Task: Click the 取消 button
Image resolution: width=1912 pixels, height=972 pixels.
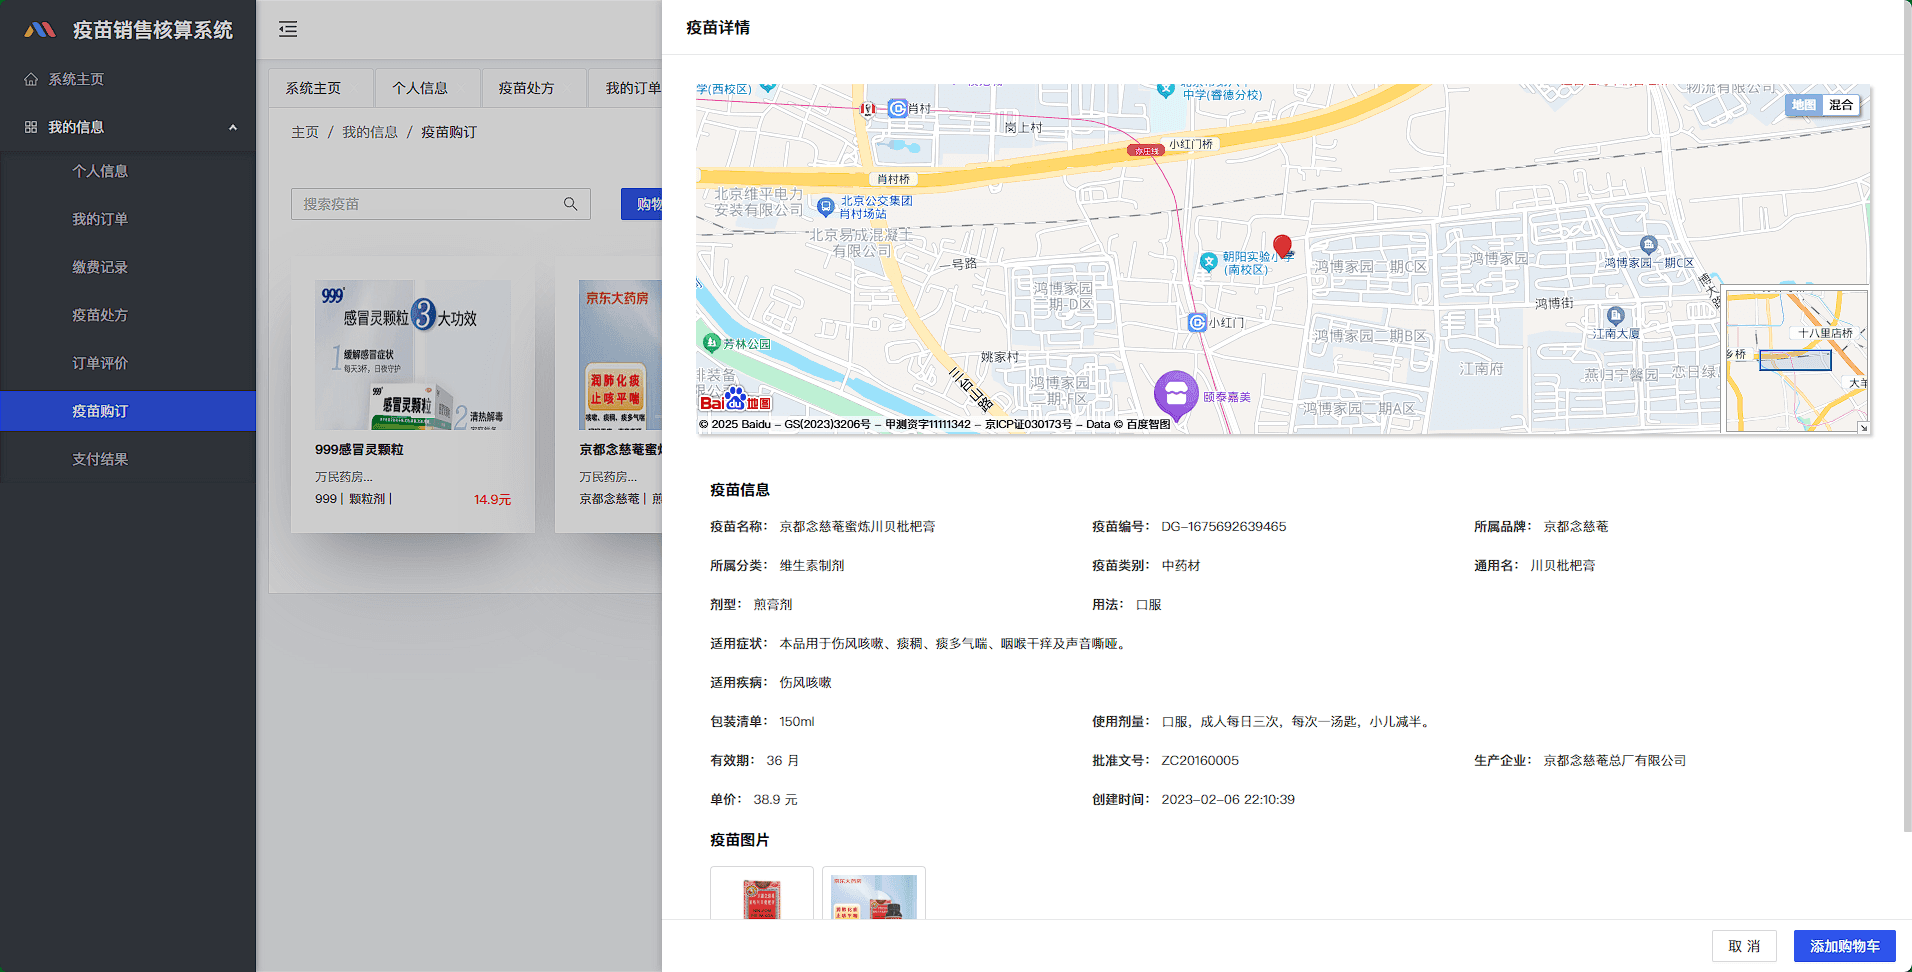Action: 1744,946
